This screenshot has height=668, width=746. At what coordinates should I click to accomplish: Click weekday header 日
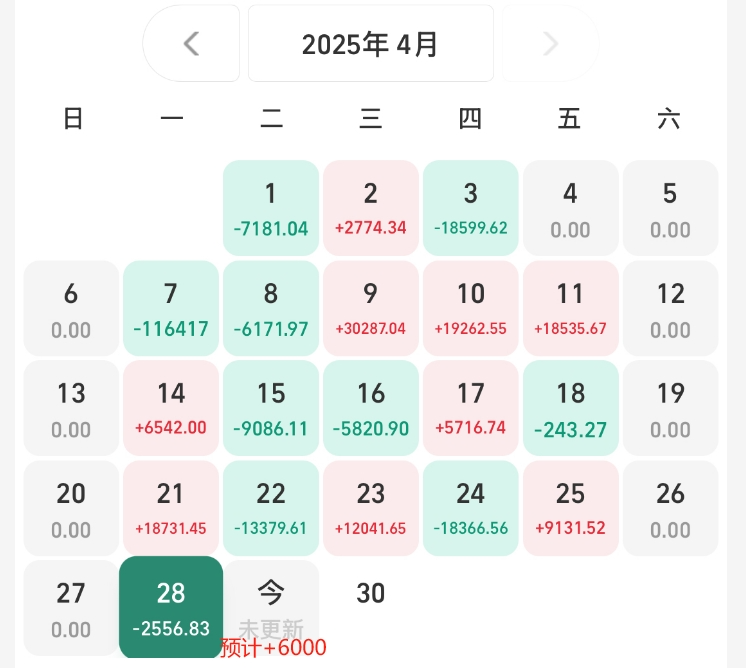coord(73,118)
